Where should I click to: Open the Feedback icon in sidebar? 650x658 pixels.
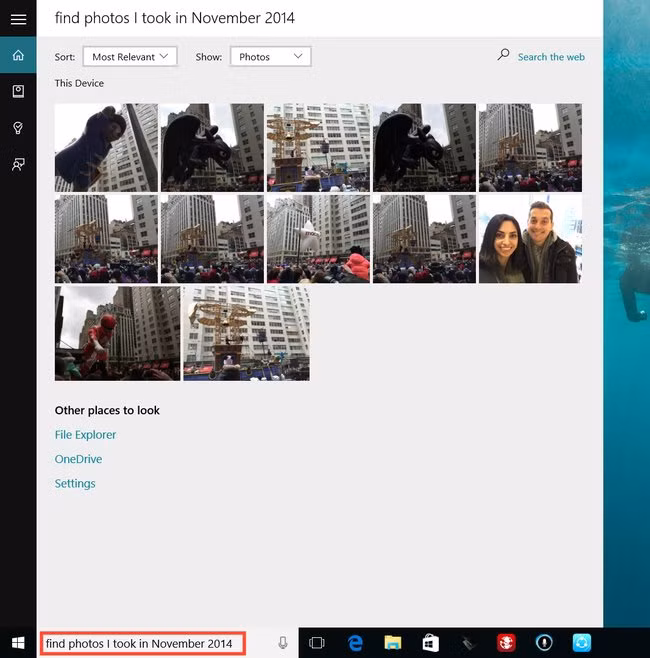tap(18, 164)
